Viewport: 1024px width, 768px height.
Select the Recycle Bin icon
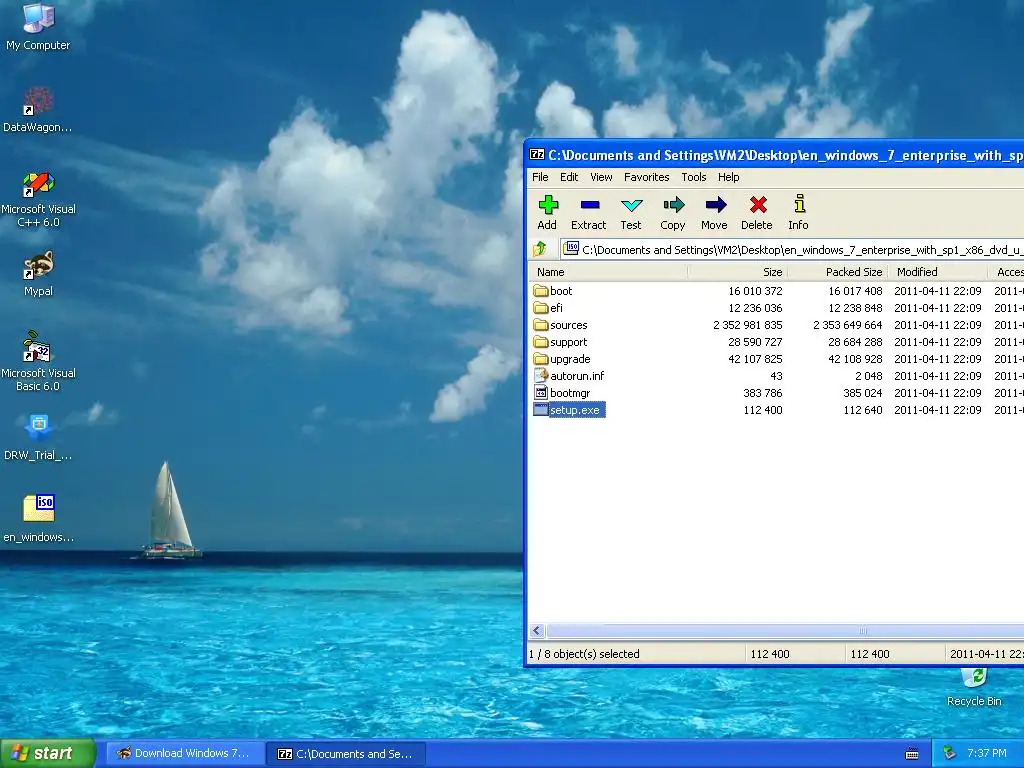click(974, 687)
